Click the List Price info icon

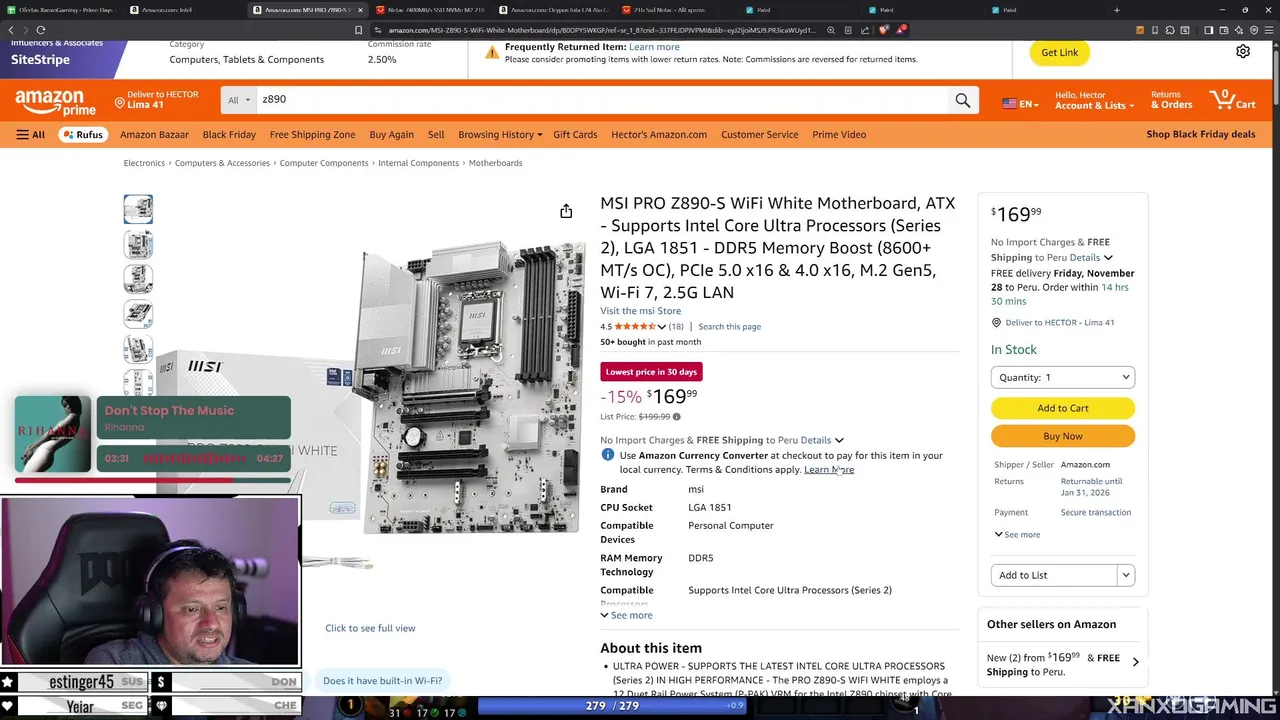[x=676, y=417]
